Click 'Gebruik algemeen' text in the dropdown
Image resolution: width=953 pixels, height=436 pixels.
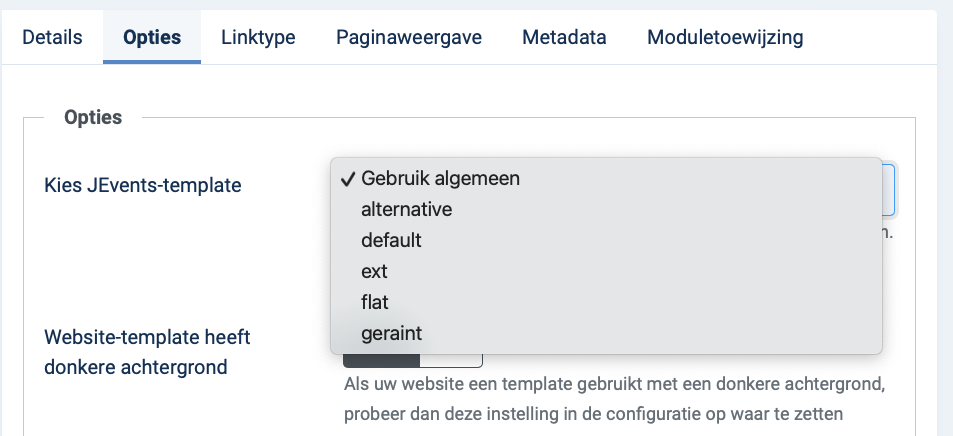[440, 179]
